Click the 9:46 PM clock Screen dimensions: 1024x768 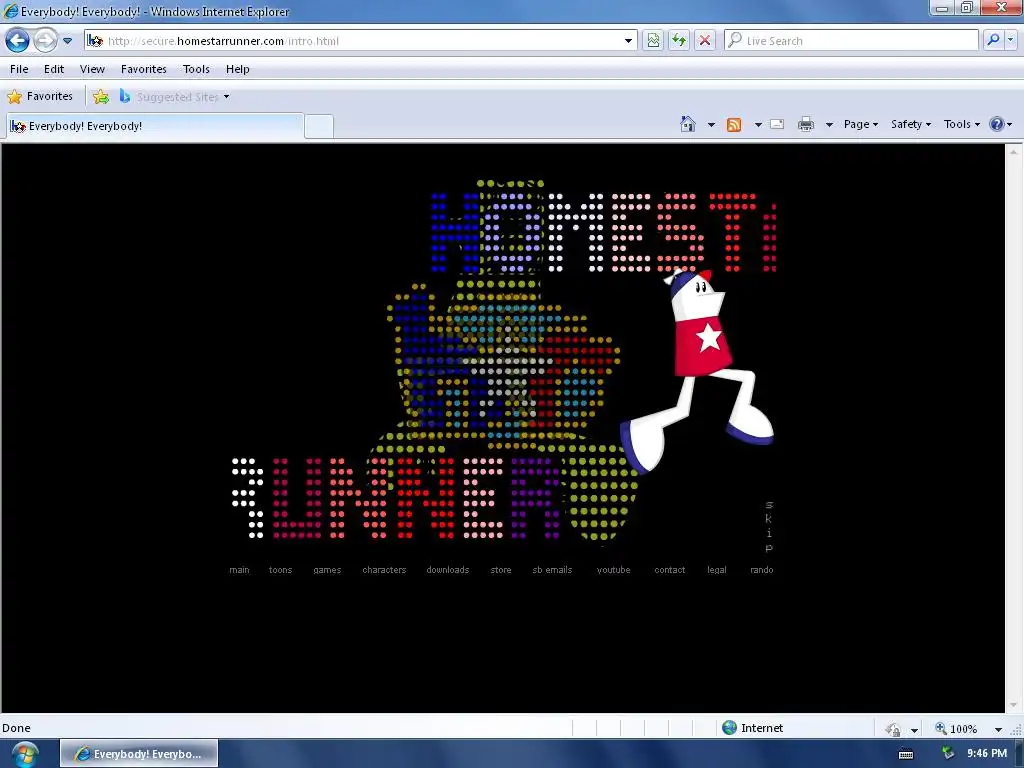987,753
